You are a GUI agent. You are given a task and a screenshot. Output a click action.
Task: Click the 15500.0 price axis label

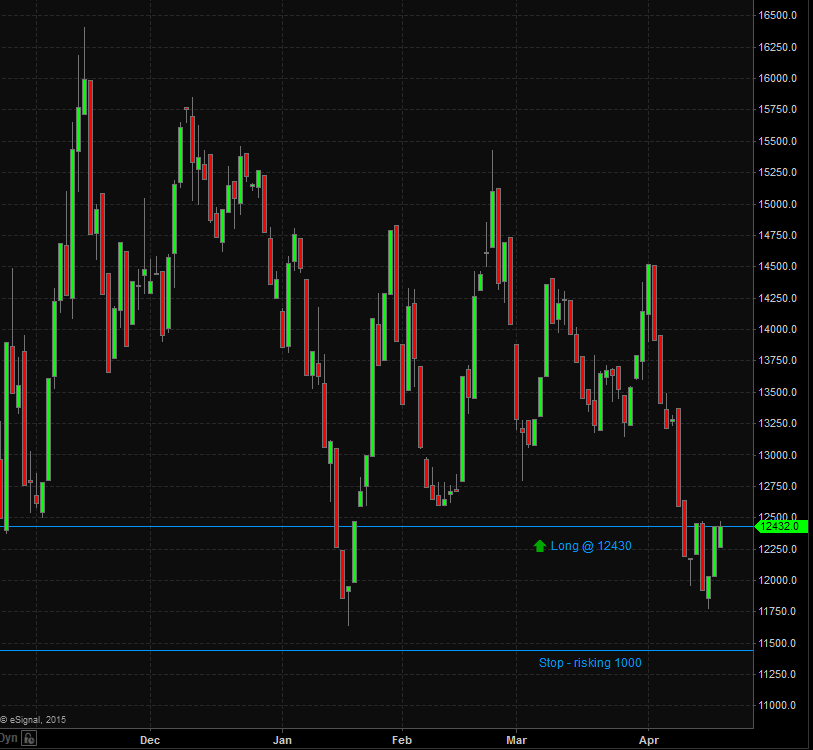point(777,141)
